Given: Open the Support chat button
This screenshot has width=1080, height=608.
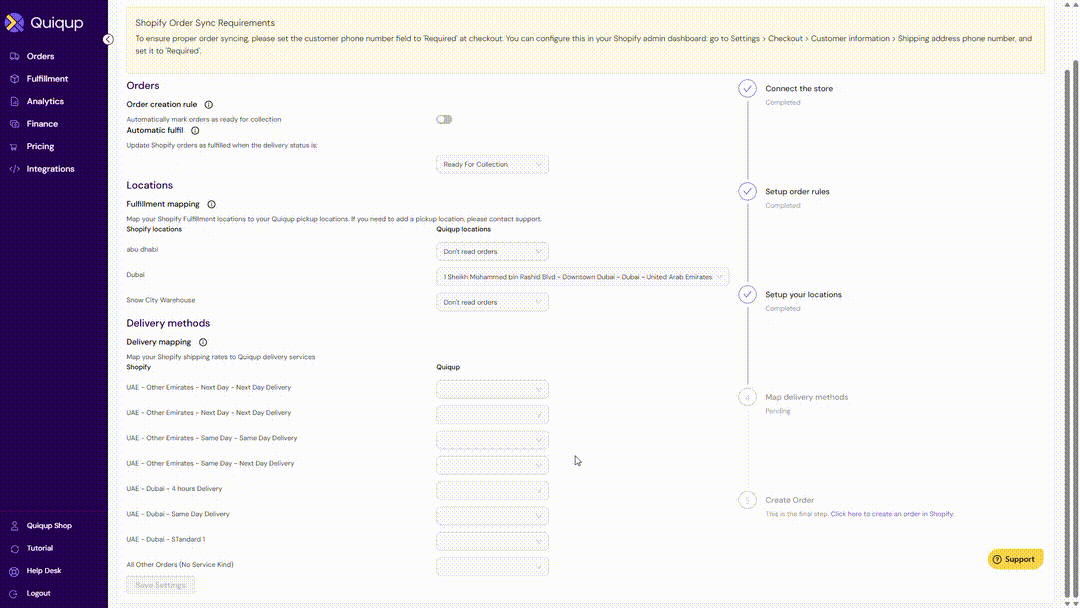Looking at the screenshot, I should pos(1015,559).
